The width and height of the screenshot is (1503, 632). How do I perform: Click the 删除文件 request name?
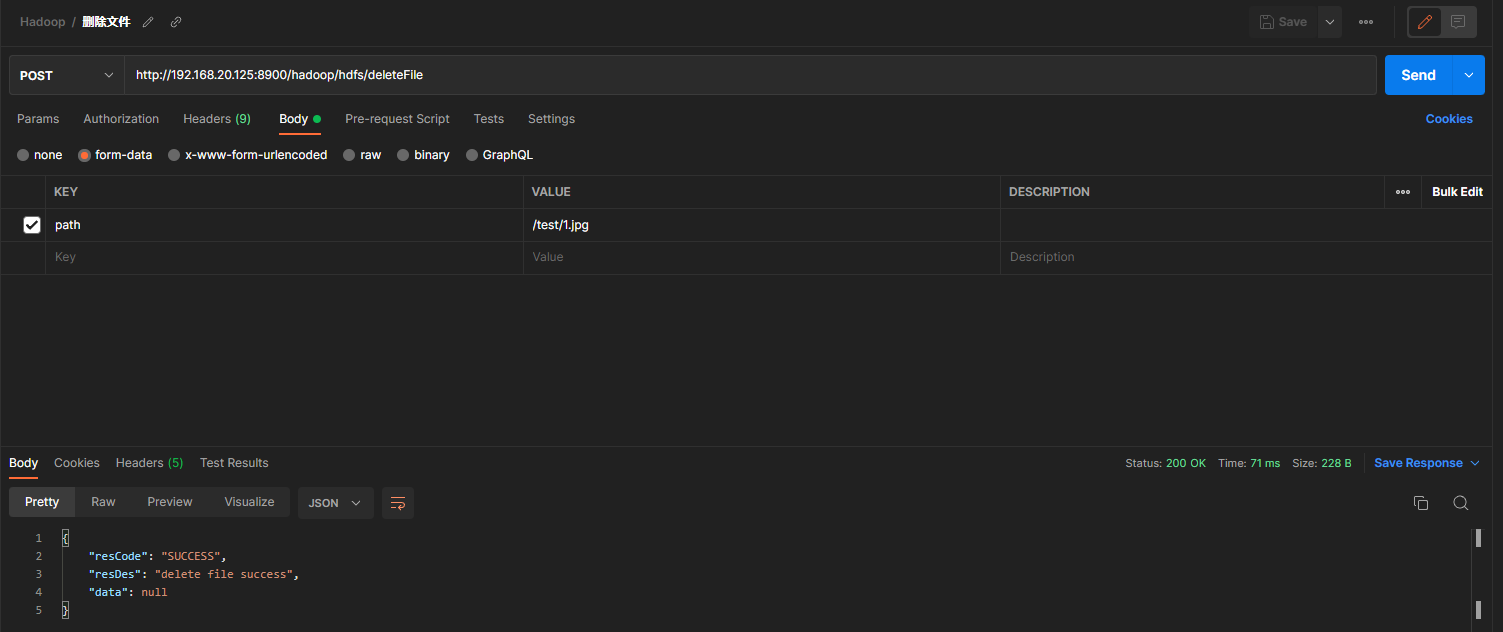tap(106, 22)
